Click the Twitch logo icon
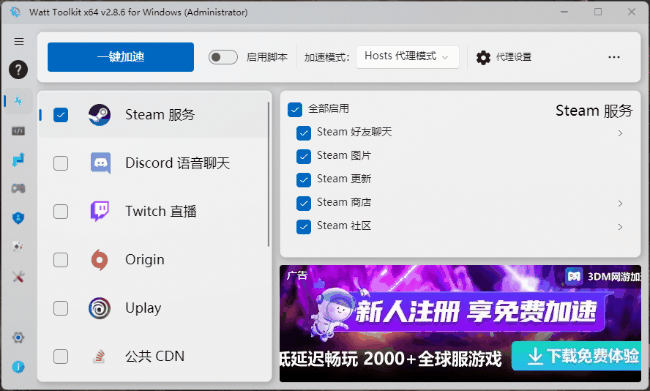The width and height of the screenshot is (650, 391). click(x=100, y=211)
